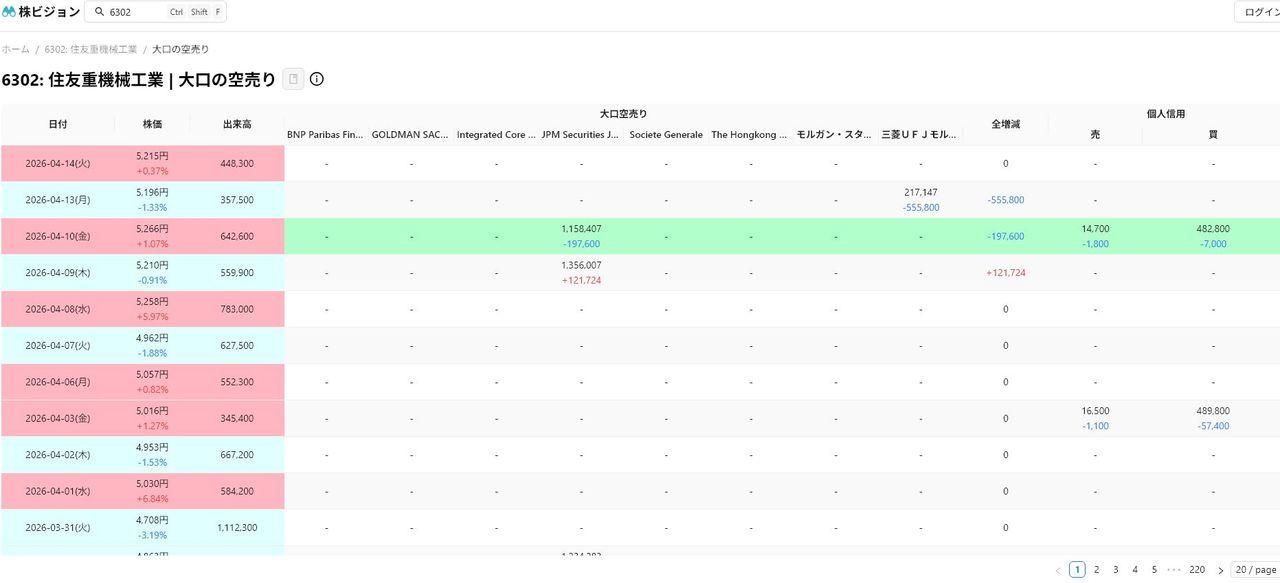Open the 6302: 住友重機械工業 breadcrumb
1280x583 pixels.
tap(91, 49)
